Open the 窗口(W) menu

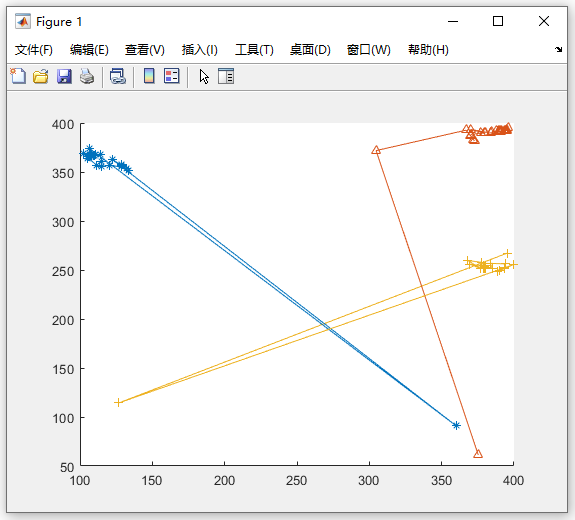point(369,50)
